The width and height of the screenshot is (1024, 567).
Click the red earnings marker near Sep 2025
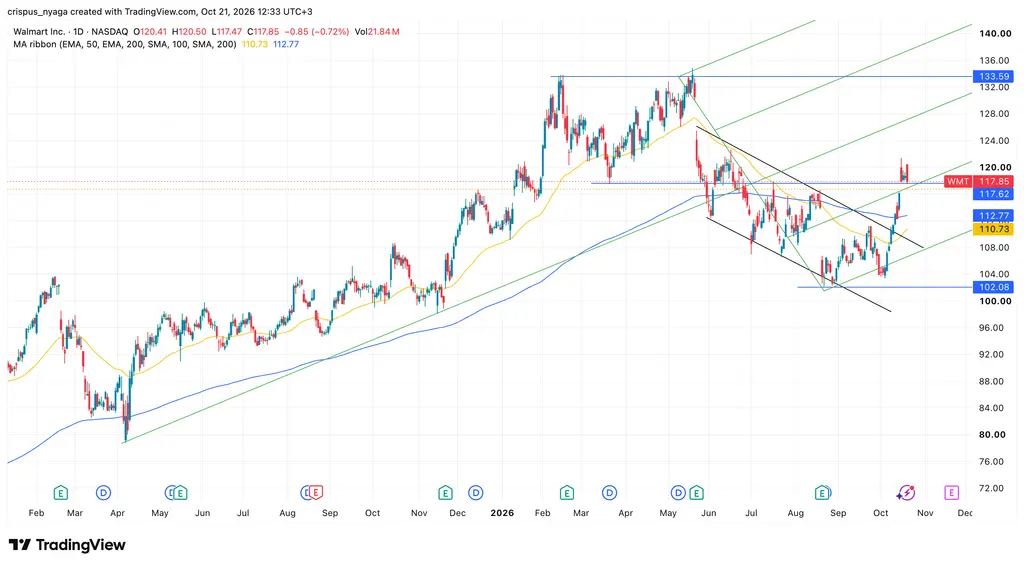click(316, 493)
